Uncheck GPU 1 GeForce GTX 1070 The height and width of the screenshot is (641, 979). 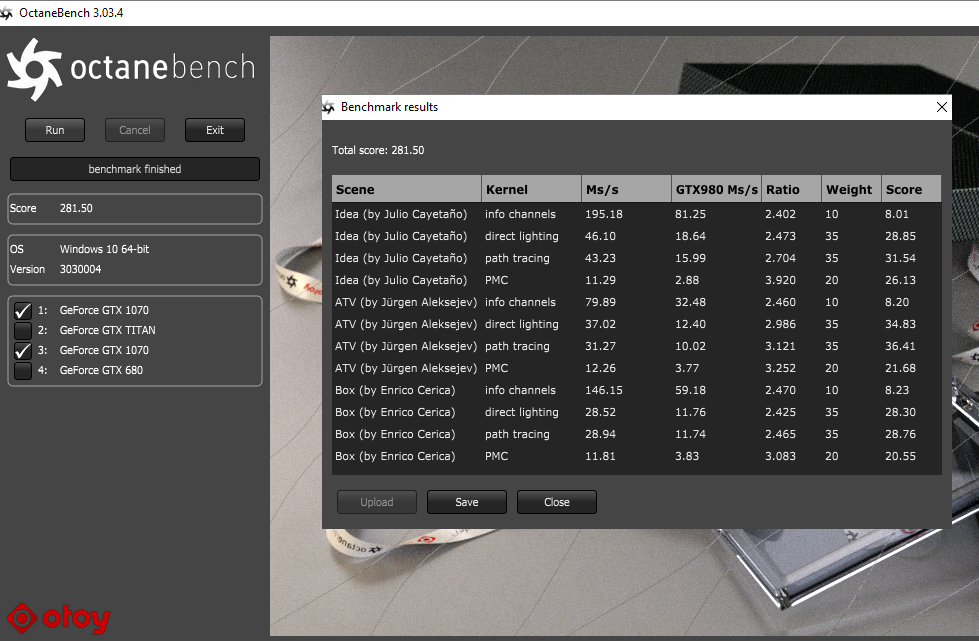click(x=22, y=310)
